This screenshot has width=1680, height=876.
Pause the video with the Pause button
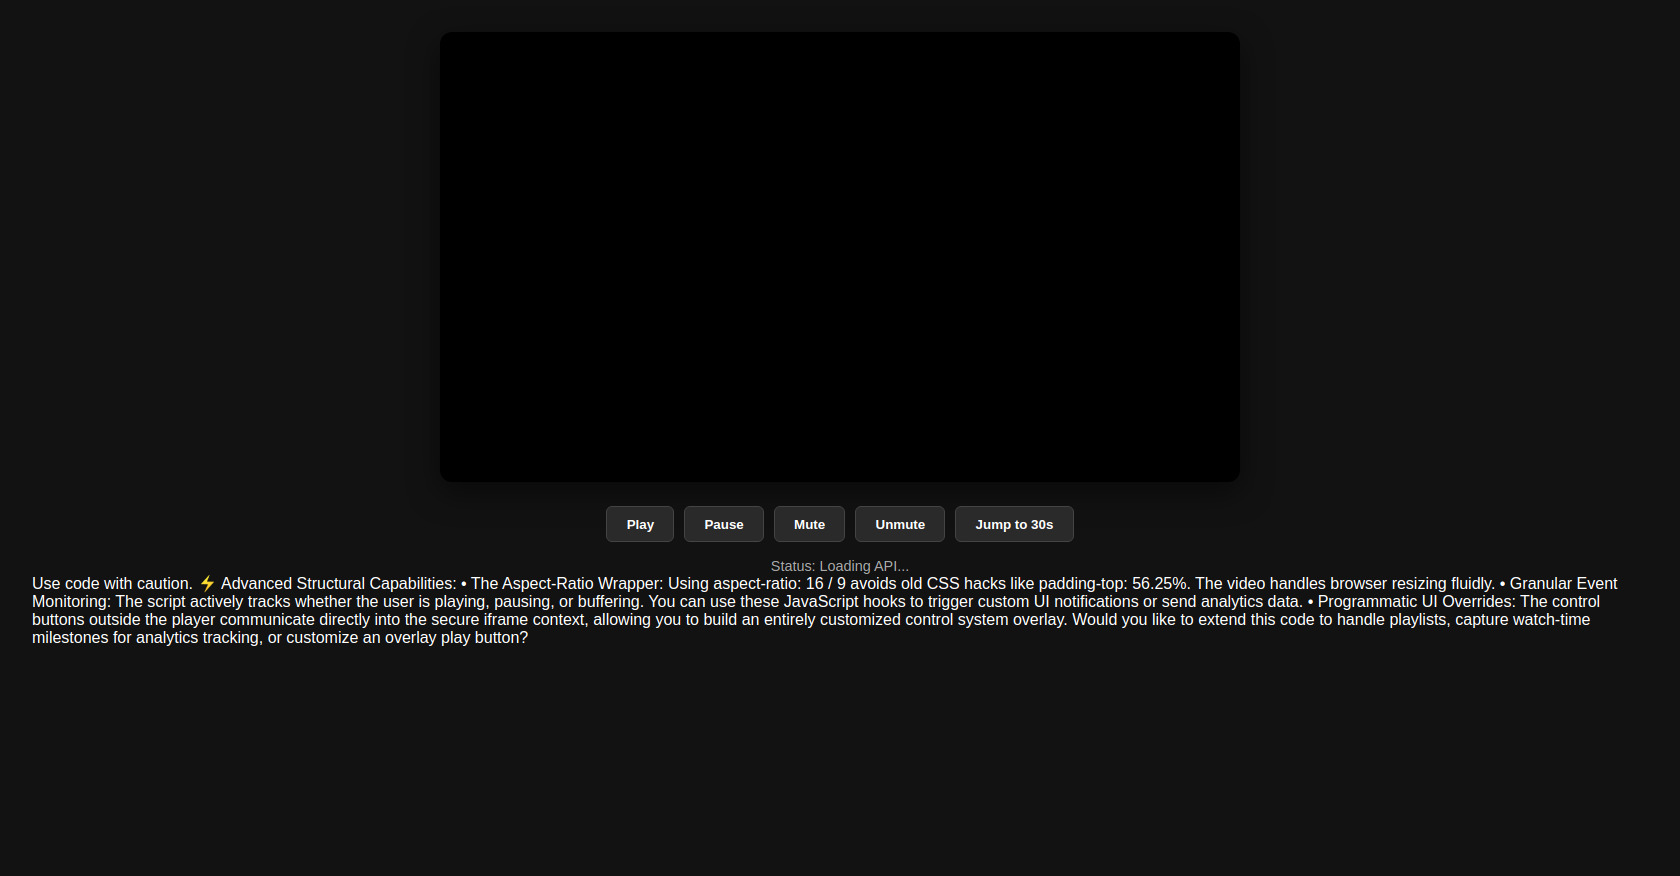(x=724, y=524)
